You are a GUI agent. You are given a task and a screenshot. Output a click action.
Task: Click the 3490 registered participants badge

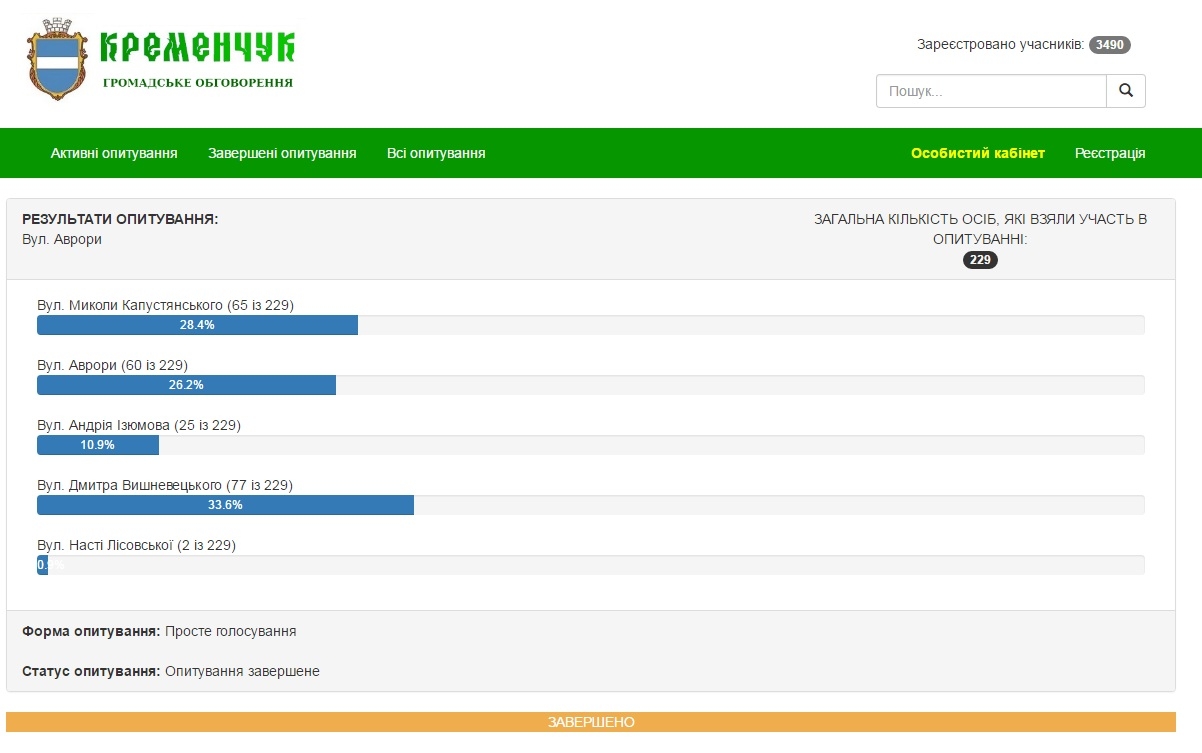[1109, 45]
